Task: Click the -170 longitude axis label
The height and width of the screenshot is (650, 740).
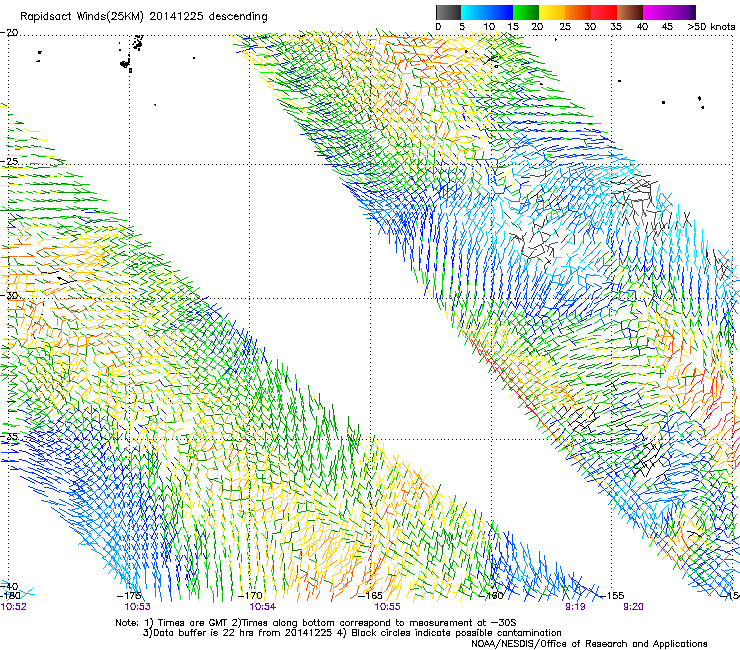Action: point(250,596)
